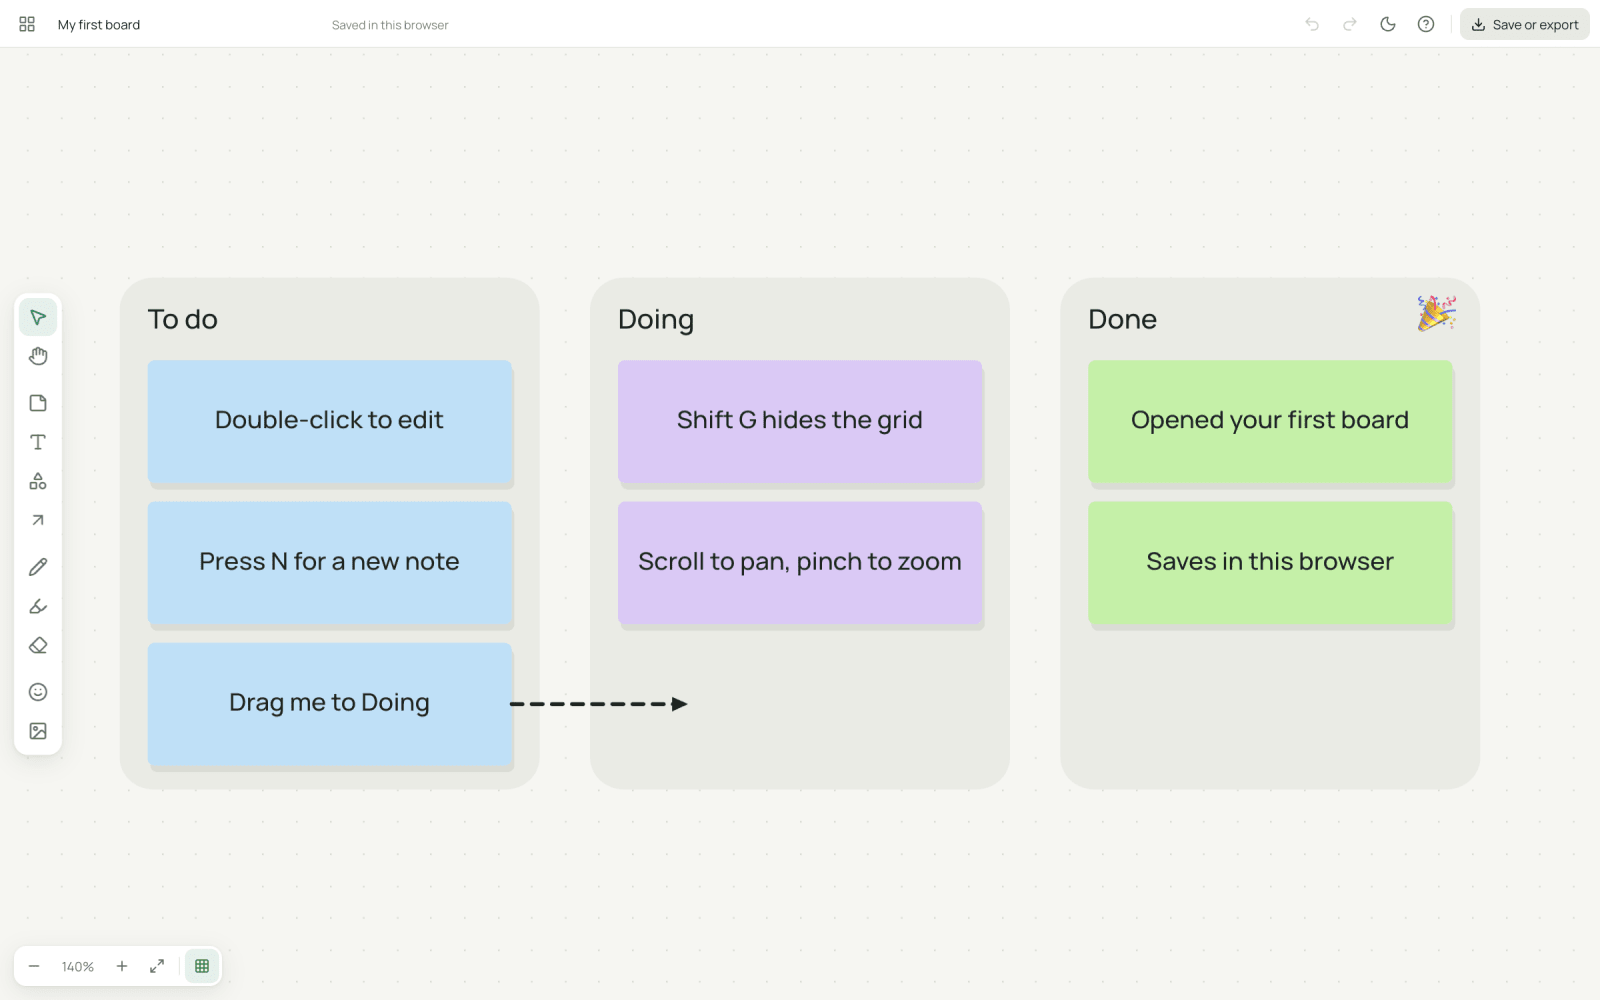Click the 140% zoom level

coord(78,967)
